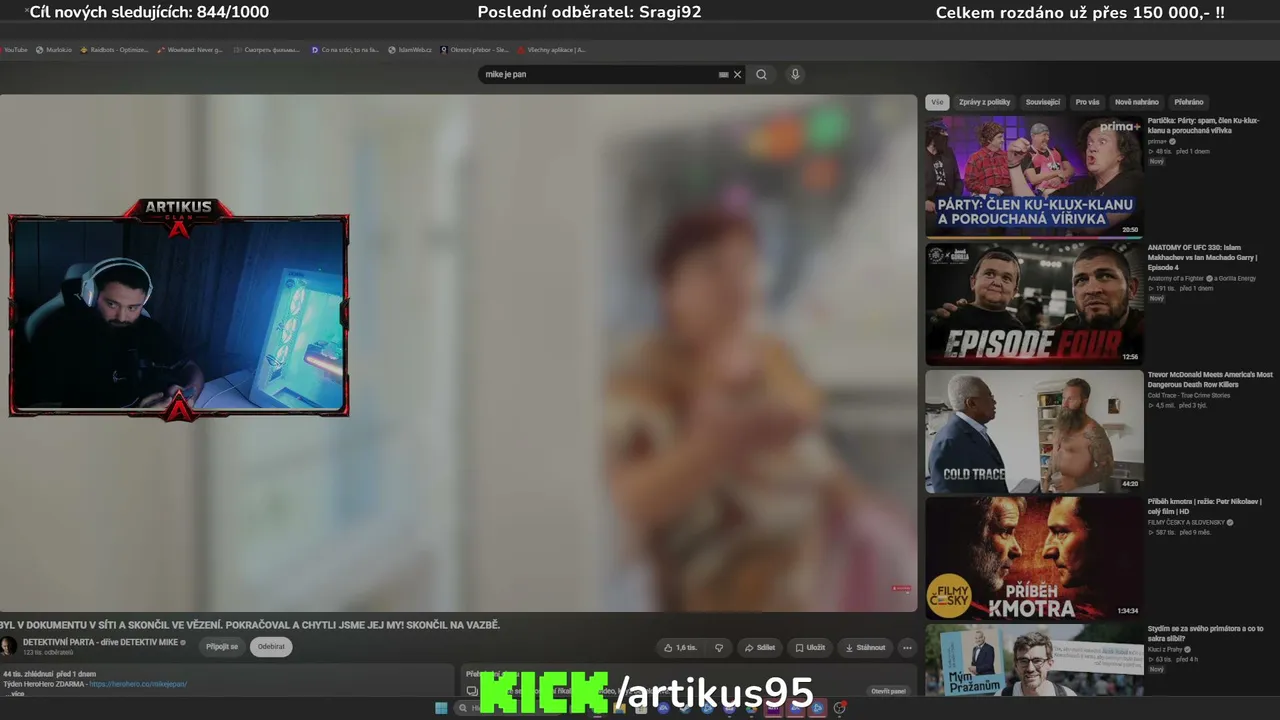Screen dimensions: 1280x720
Task: Select the Pro vás filter chip
Action: [1087, 102]
